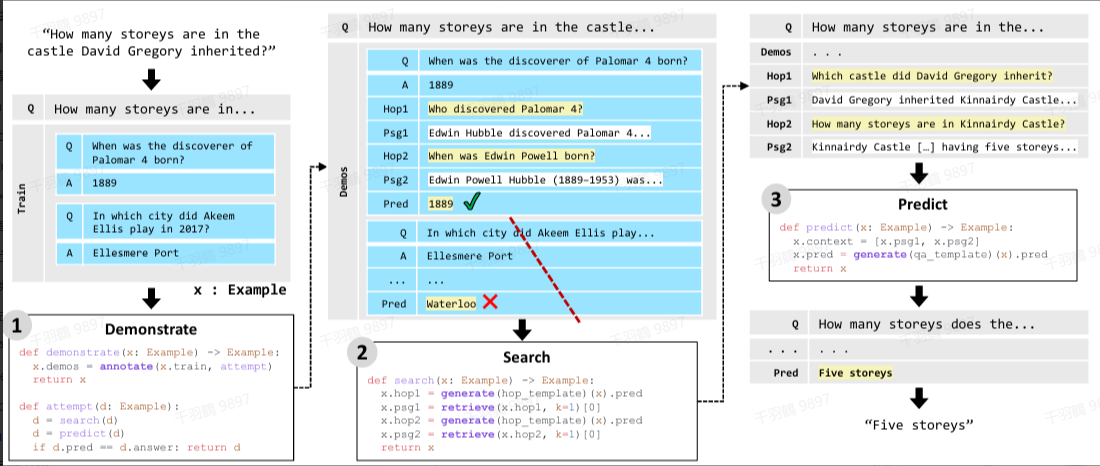Select 'Kinnairdy Castle […] having five storeys...'
Screen dimensions: 1100x466
pyautogui.click(x=944, y=147)
